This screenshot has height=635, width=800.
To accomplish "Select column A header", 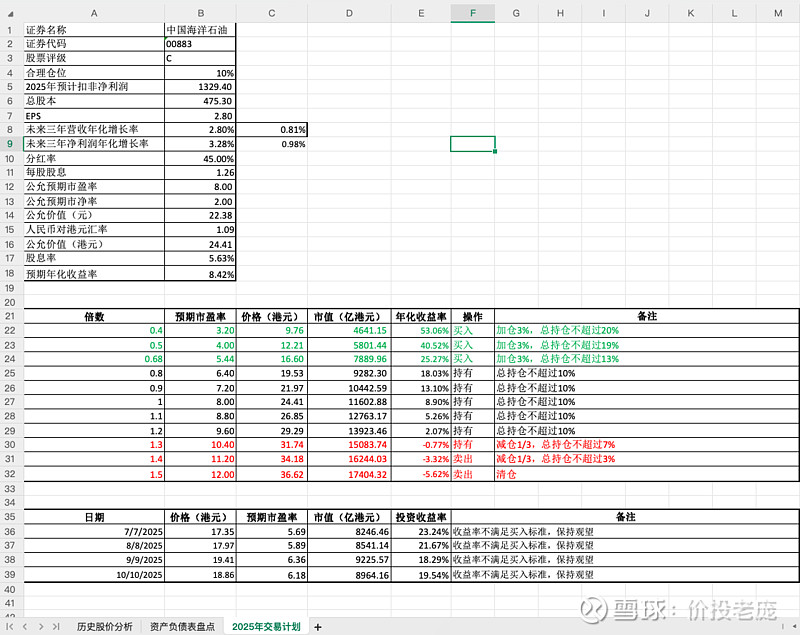I will pos(94,13).
